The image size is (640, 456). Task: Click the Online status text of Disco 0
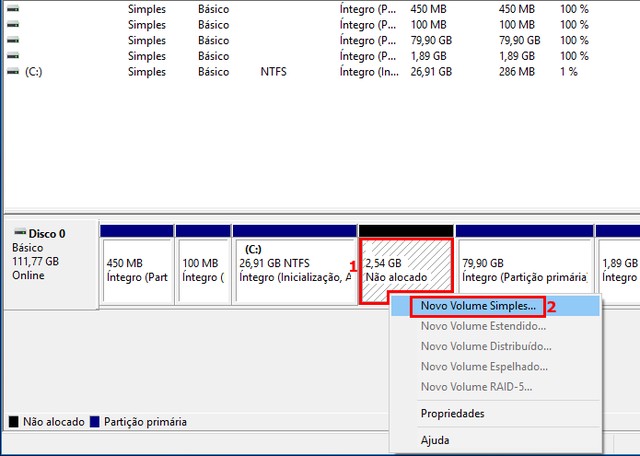click(28, 275)
